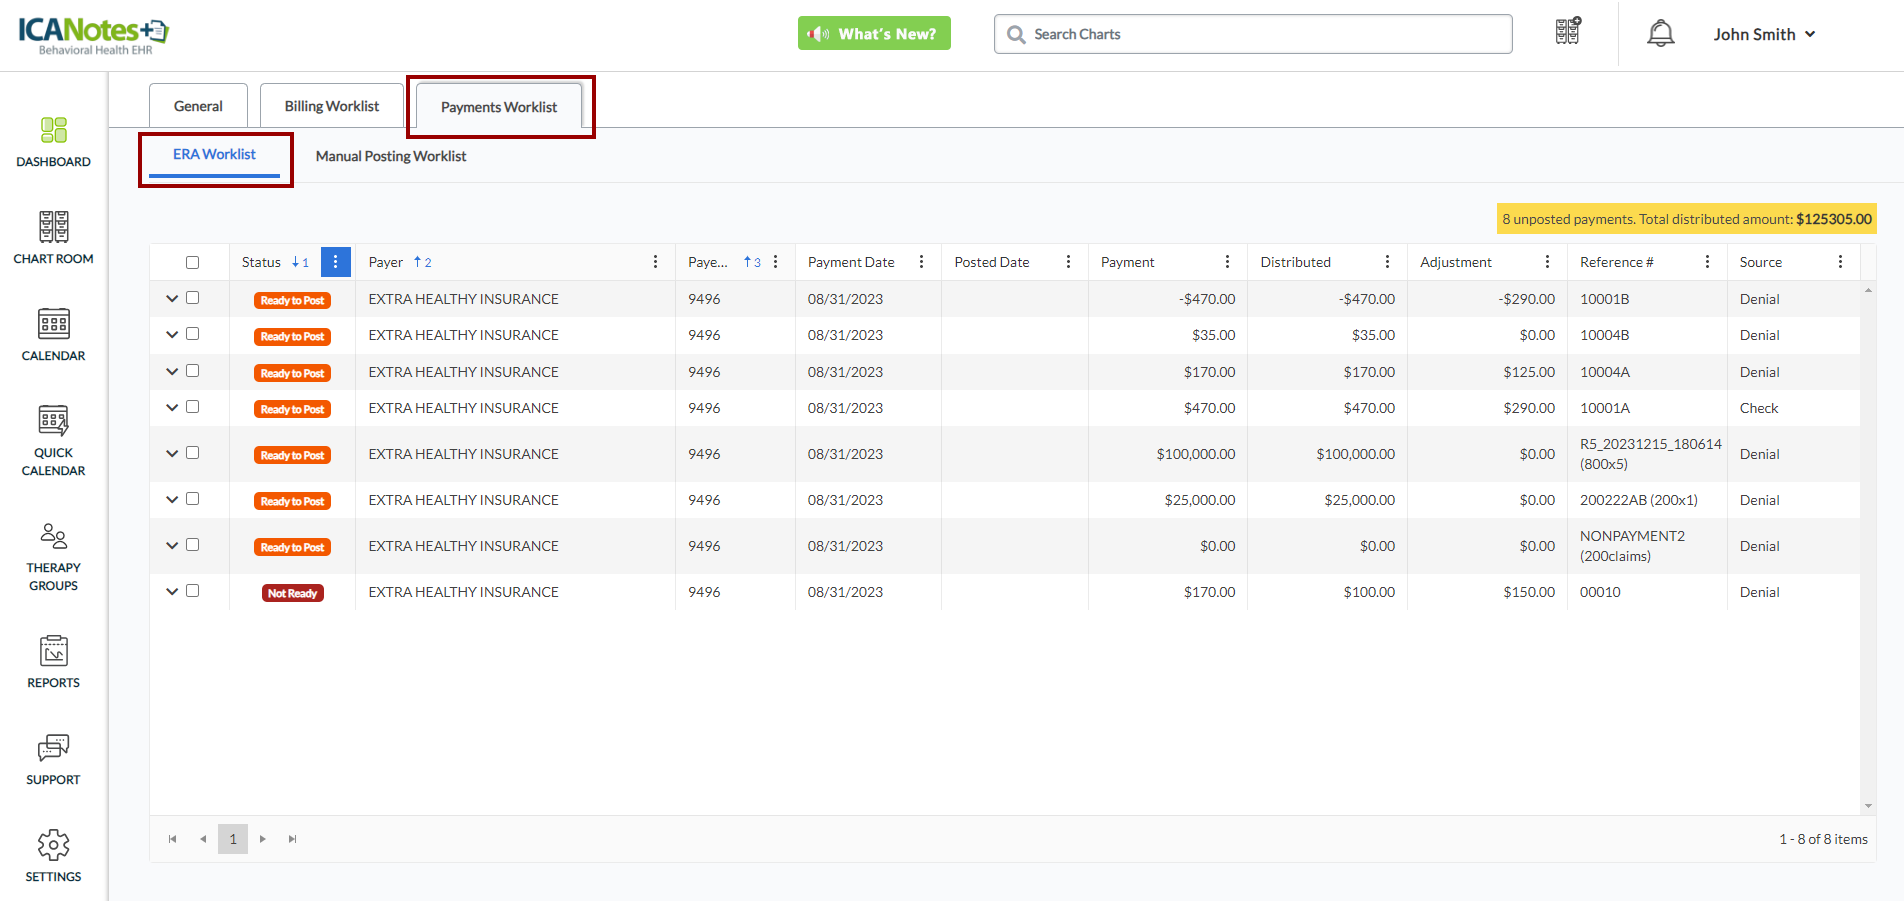Switch to the Billing Worklist tab
Image resolution: width=1904 pixels, height=901 pixels.
click(332, 106)
